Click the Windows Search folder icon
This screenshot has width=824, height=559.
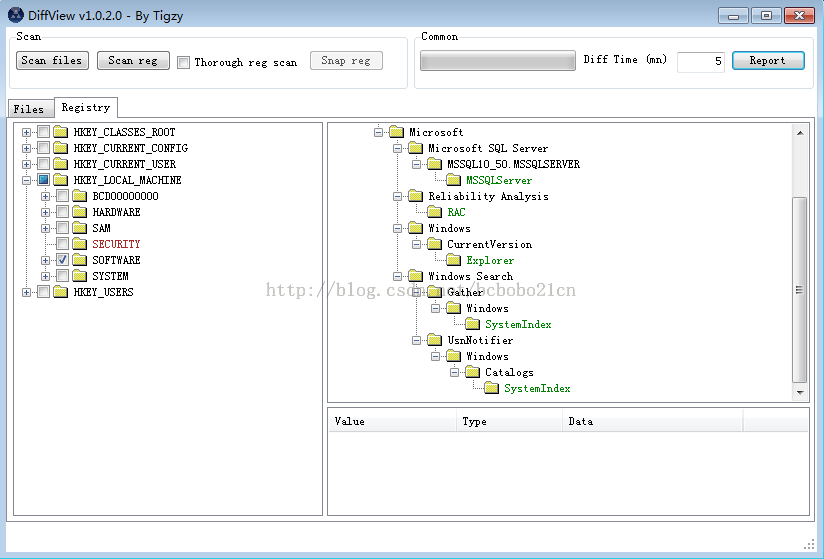coord(415,276)
